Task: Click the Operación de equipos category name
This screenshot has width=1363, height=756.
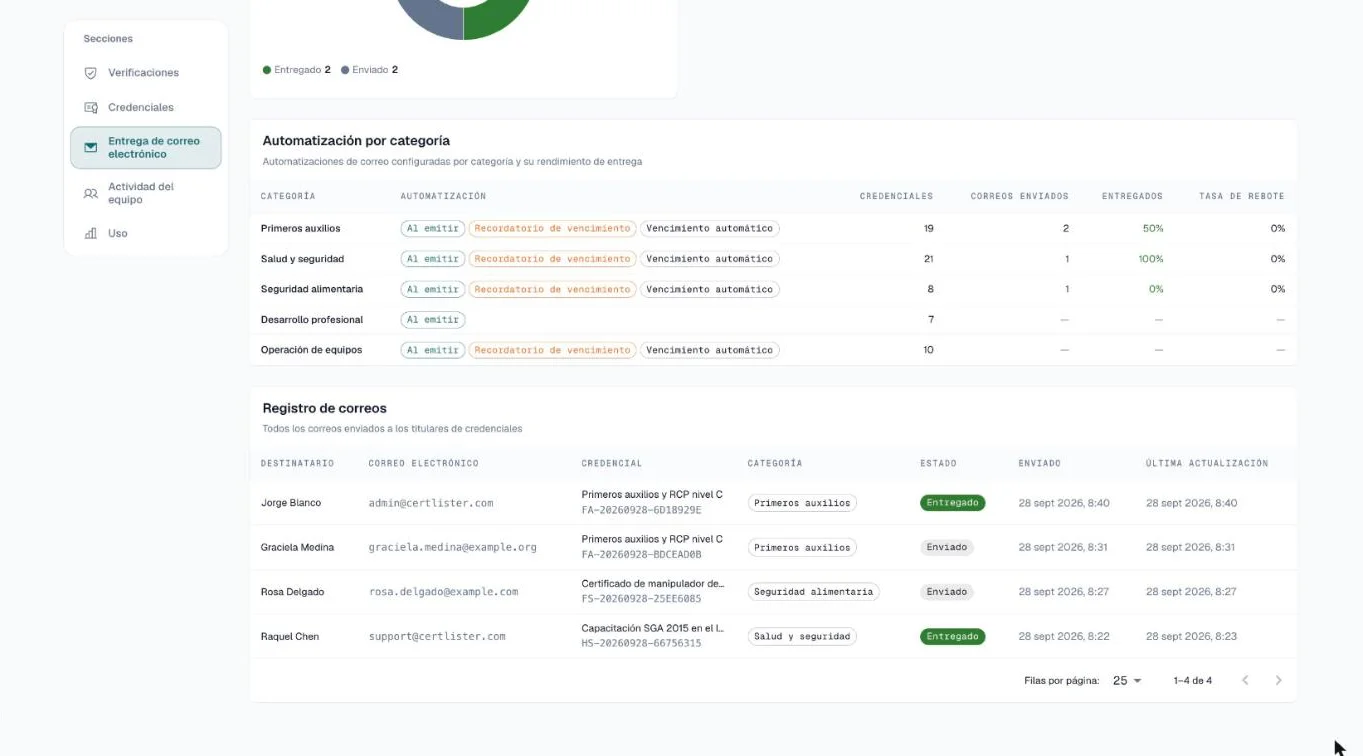Action: tap(311, 350)
